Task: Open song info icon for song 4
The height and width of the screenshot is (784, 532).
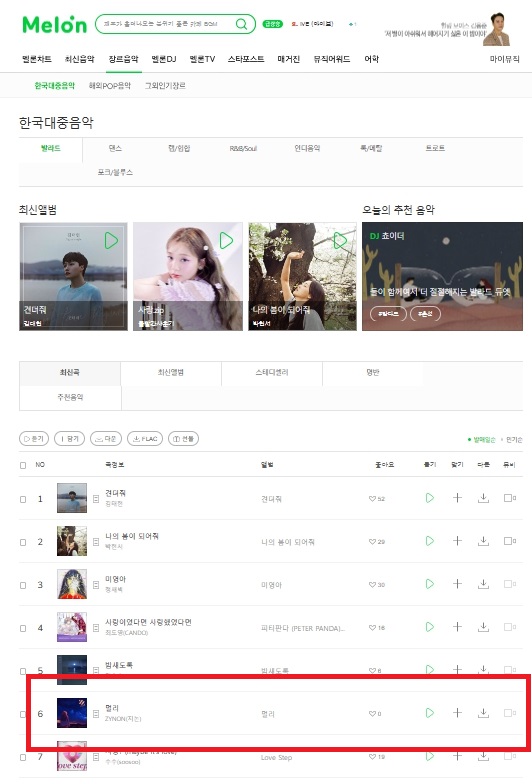Action: (x=96, y=628)
